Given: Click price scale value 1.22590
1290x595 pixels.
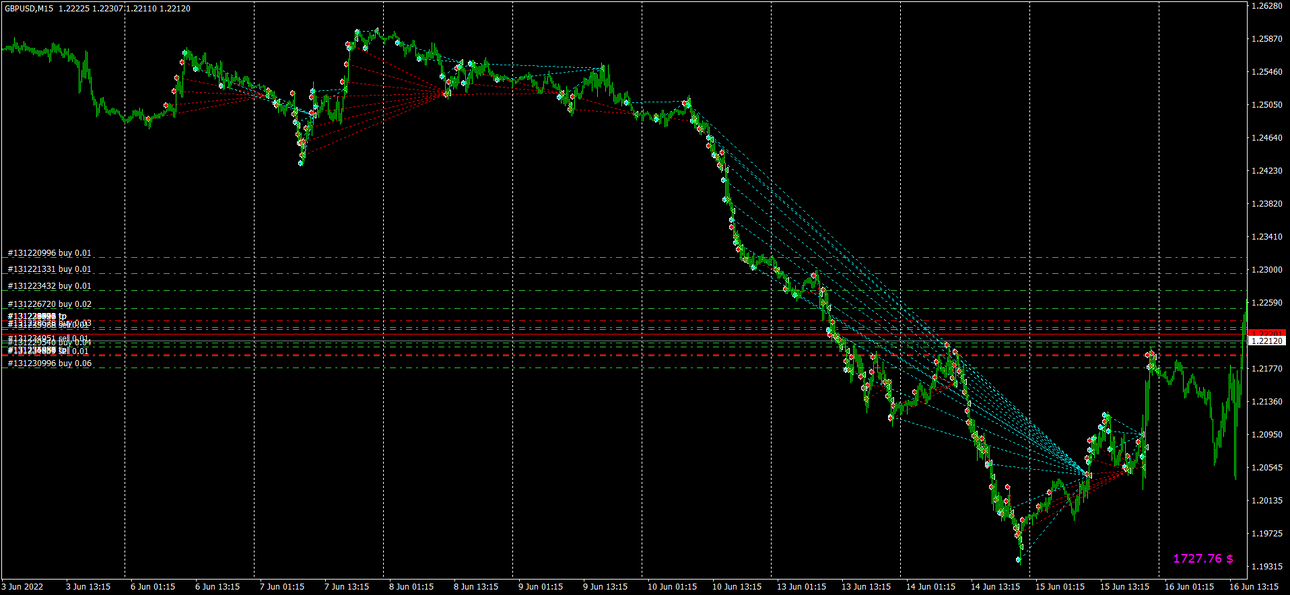Looking at the screenshot, I should click(1267, 303).
